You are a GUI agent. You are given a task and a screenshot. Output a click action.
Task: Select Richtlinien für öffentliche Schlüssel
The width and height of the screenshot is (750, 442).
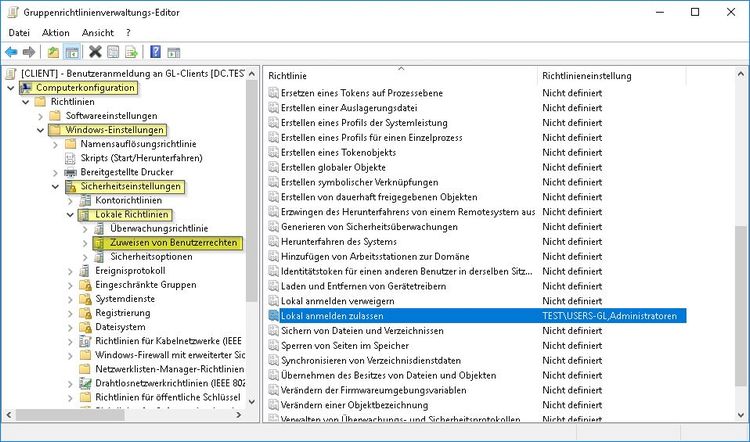(167, 397)
